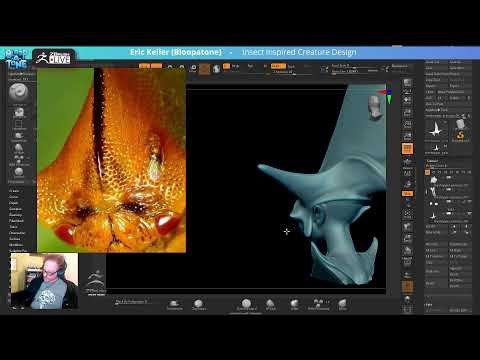The width and height of the screenshot is (480, 360).
Task: Click the first brush icon on the bottom shelf
Action: pyautogui.click(x=174, y=304)
